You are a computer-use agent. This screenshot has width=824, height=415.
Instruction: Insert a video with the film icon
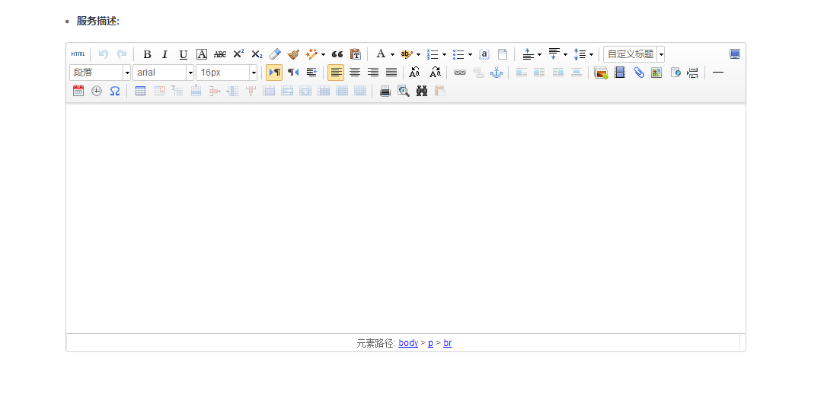[620, 72]
